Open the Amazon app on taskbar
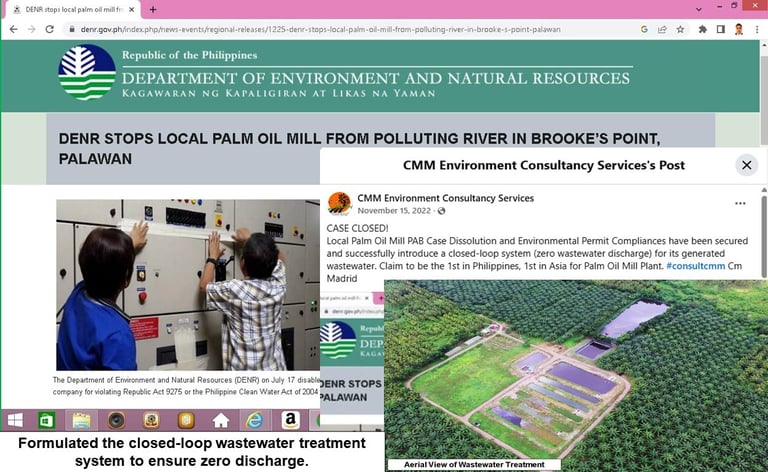The height and width of the screenshot is (472, 768). click(x=290, y=420)
